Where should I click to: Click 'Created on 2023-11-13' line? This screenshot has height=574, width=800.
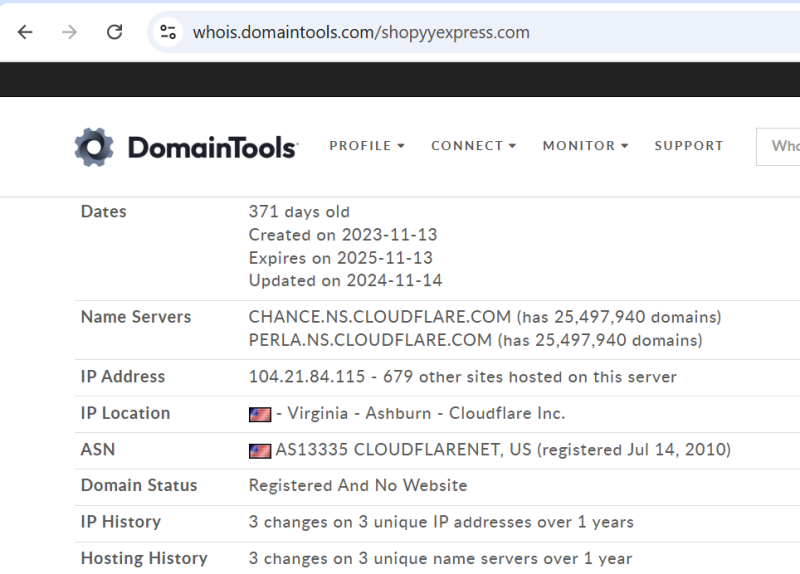[343, 235]
